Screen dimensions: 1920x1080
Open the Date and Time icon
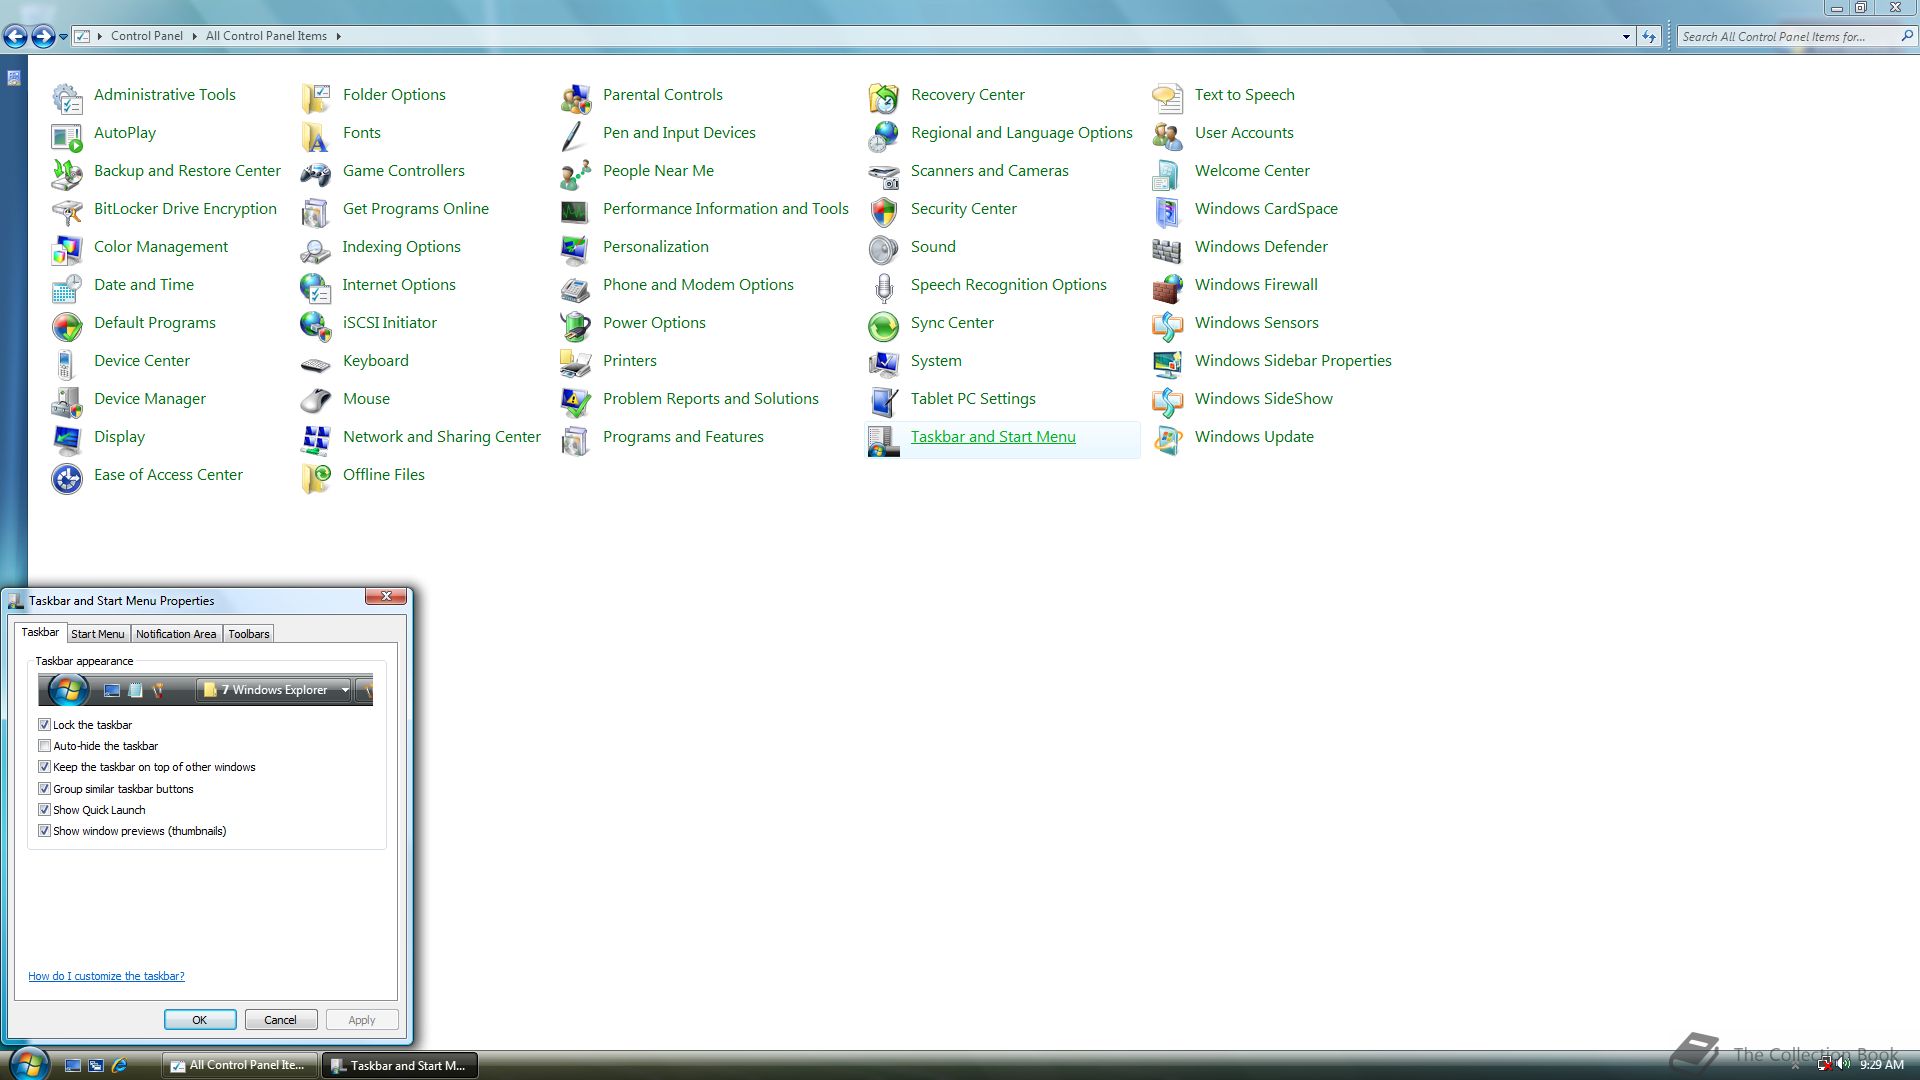(x=67, y=287)
